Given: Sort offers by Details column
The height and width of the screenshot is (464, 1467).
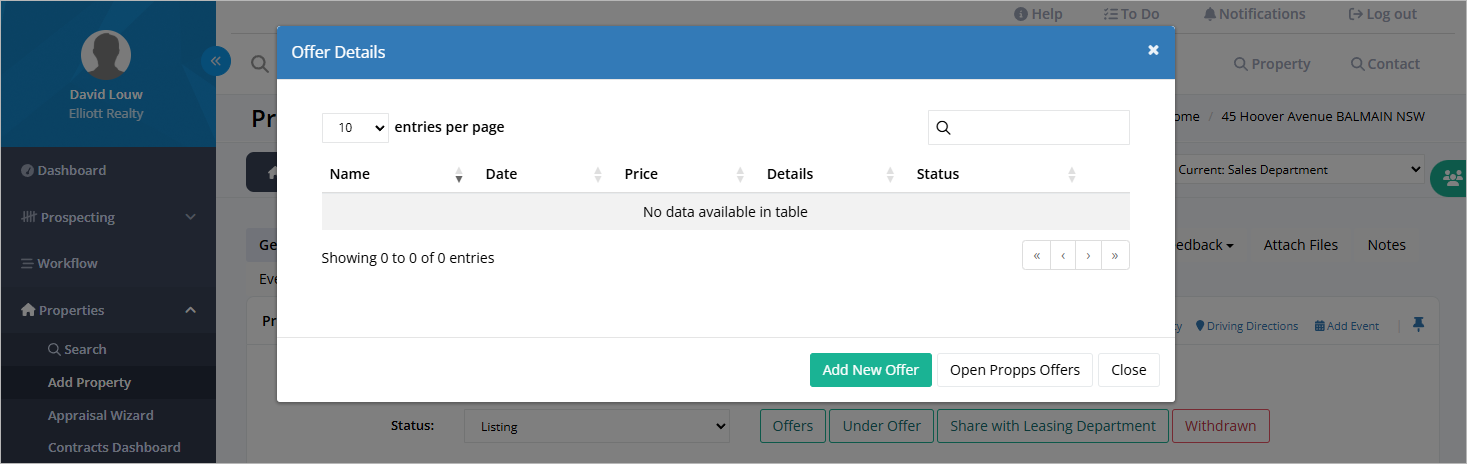Looking at the screenshot, I should [x=830, y=174].
